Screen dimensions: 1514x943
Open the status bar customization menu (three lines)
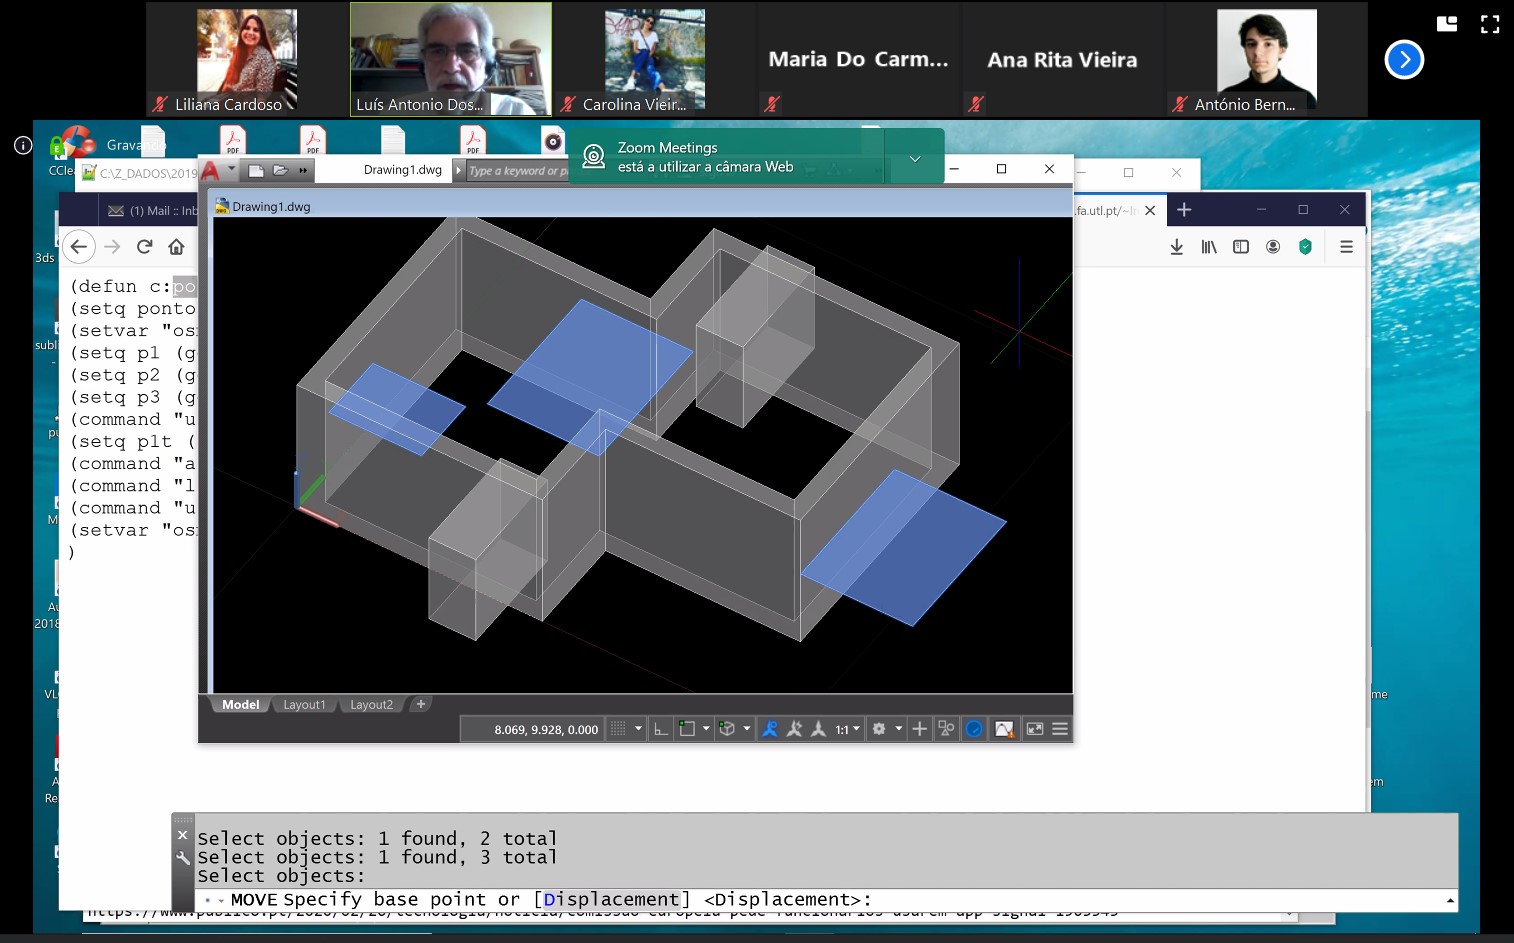[1060, 729]
